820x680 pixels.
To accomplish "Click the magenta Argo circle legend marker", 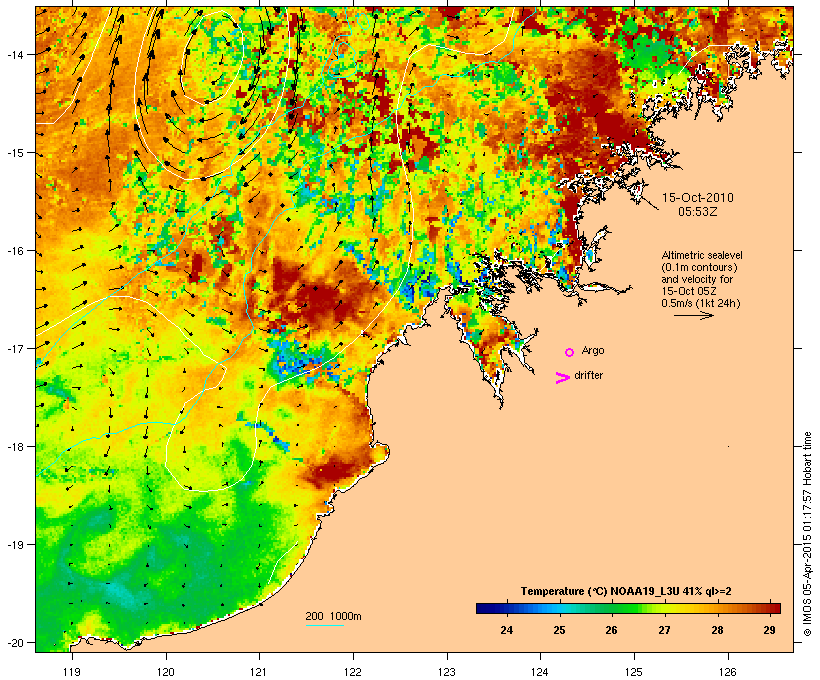I will tap(570, 353).
